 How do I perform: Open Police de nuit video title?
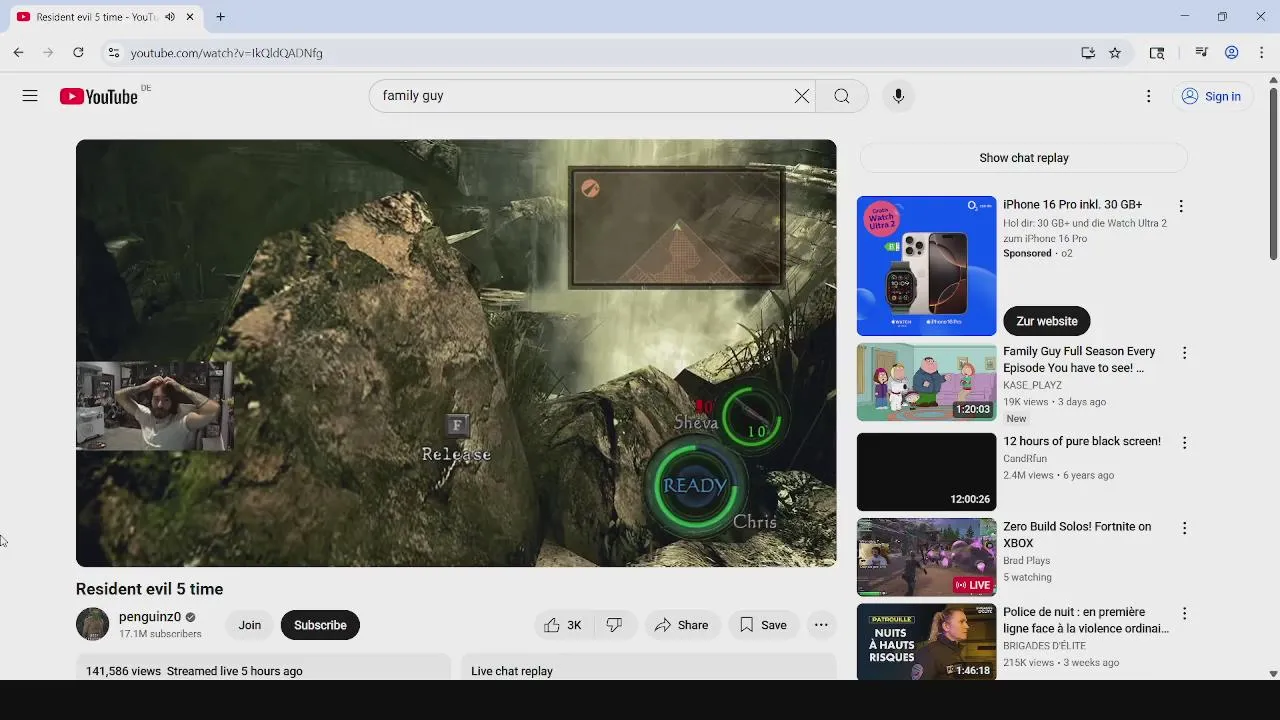click(1086, 620)
